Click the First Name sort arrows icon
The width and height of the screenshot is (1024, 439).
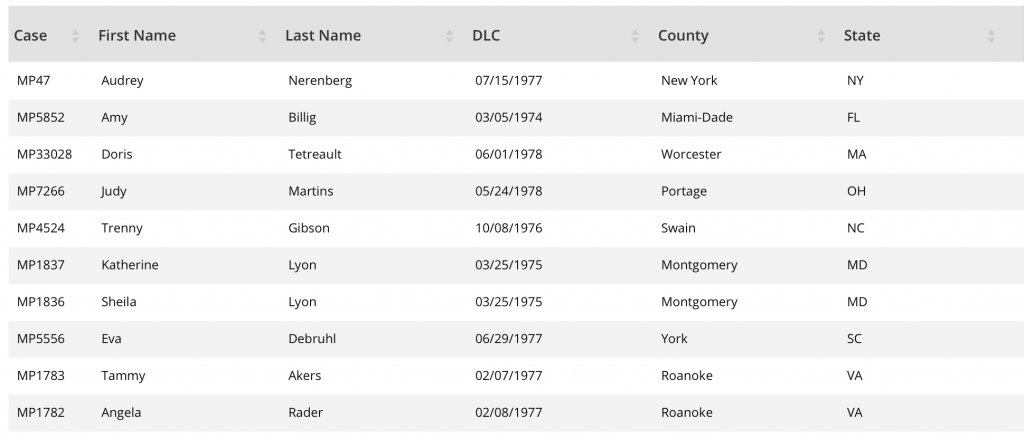click(262, 36)
